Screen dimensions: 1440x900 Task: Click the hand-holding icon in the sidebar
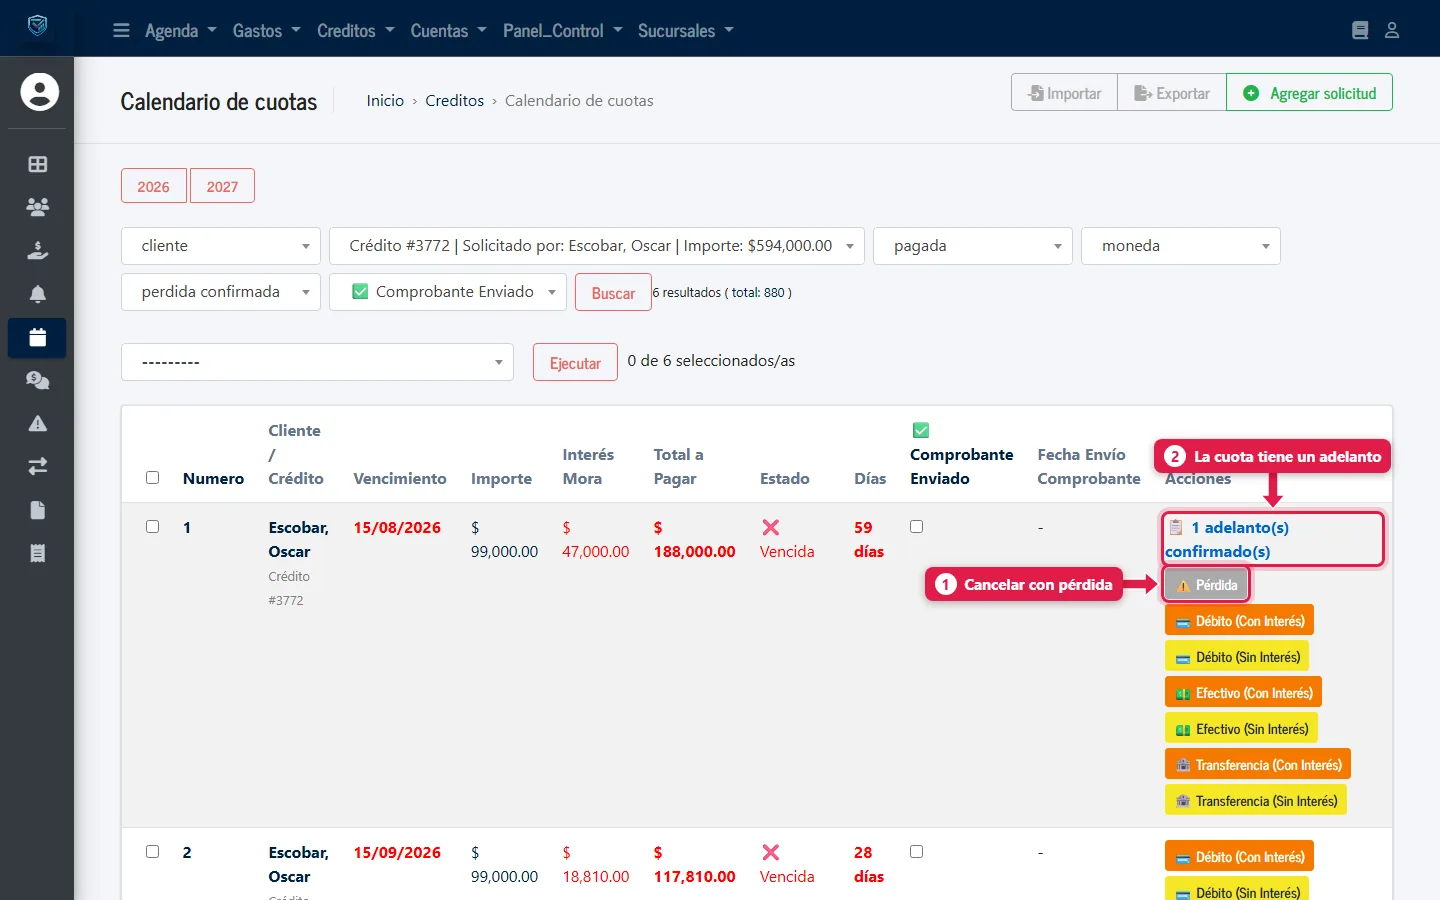click(38, 250)
